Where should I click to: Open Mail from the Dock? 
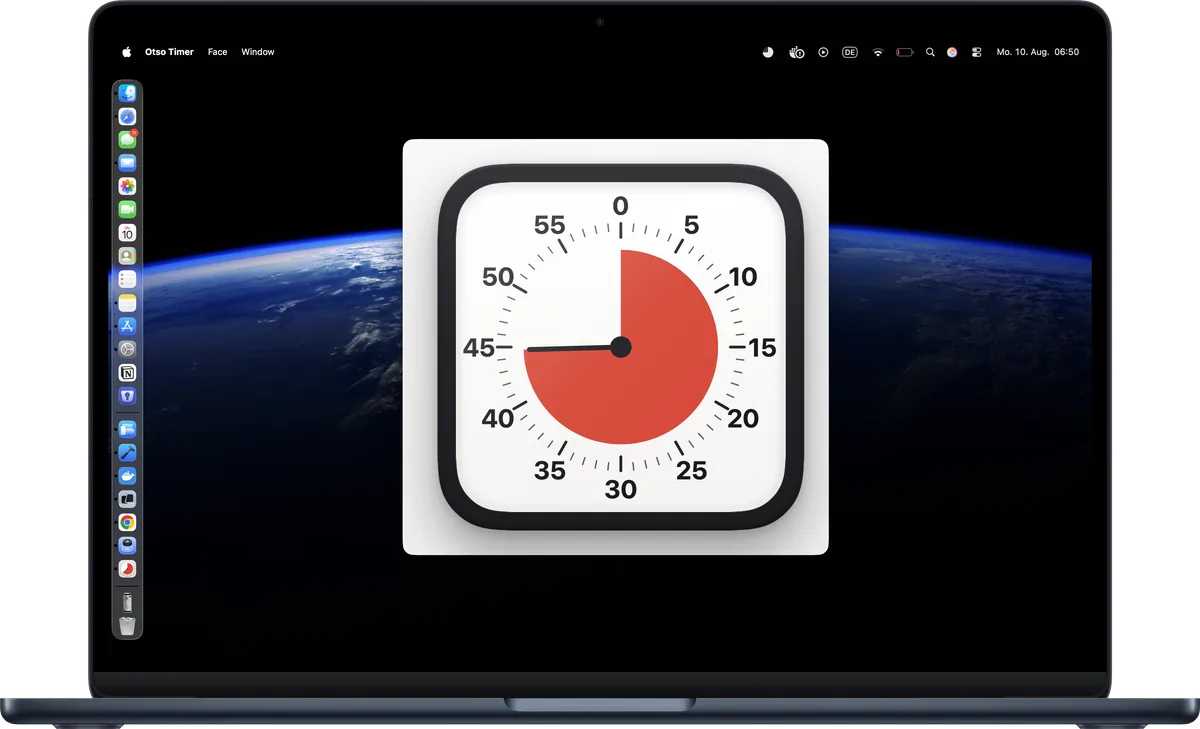pyautogui.click(x=127, y=163)
